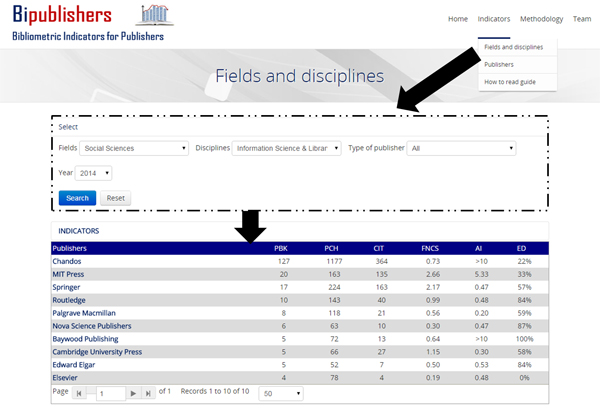Click Baywood Publishing ED value 100%
Viewport: 600px width, 414px height.
(x=524, y=339)
